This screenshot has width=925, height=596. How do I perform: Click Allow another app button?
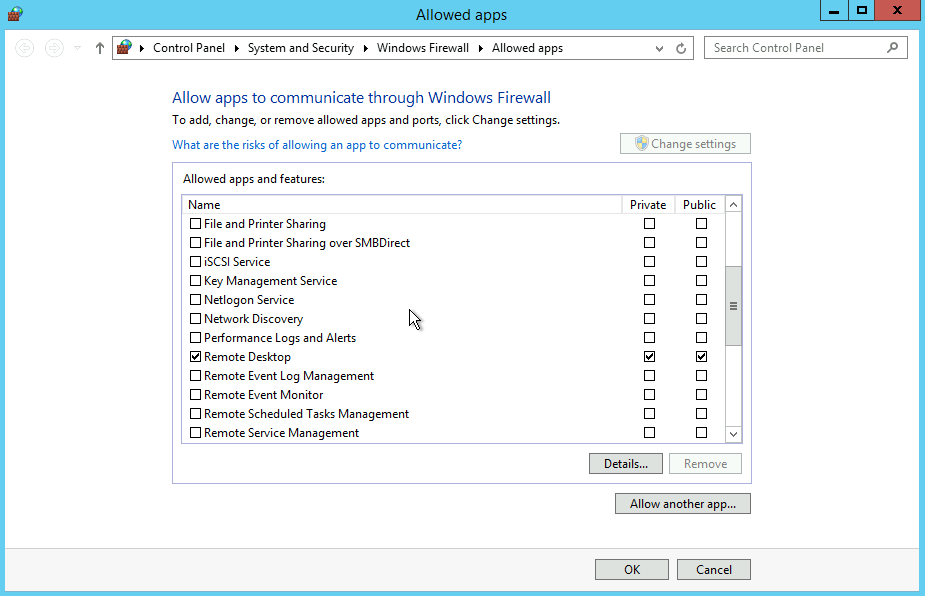tap(683, 504)
